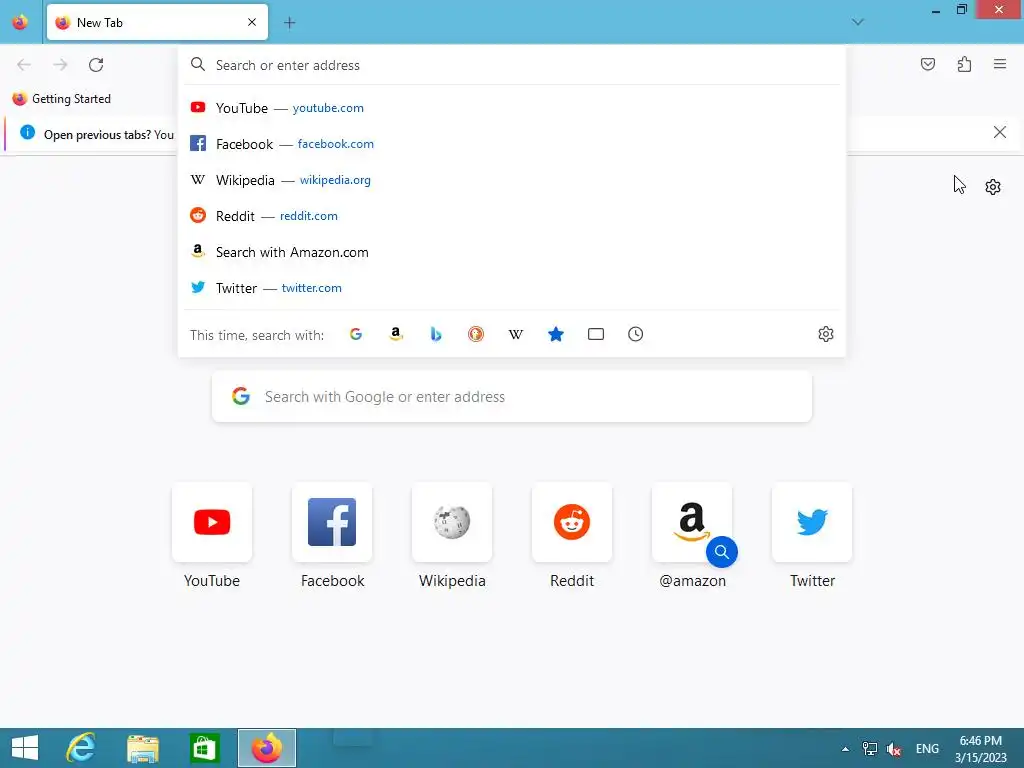Open the clock showing 6:46 PM
Viewport: 1024px width, 768px height.
coord(980,748)
